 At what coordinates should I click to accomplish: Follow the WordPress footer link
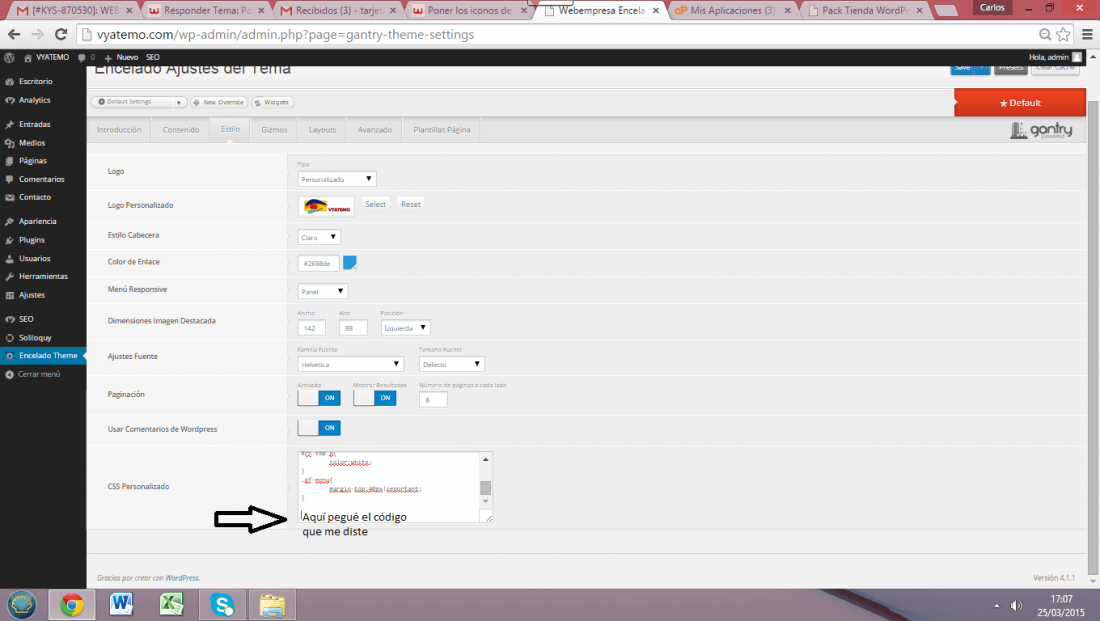point(182,578)
